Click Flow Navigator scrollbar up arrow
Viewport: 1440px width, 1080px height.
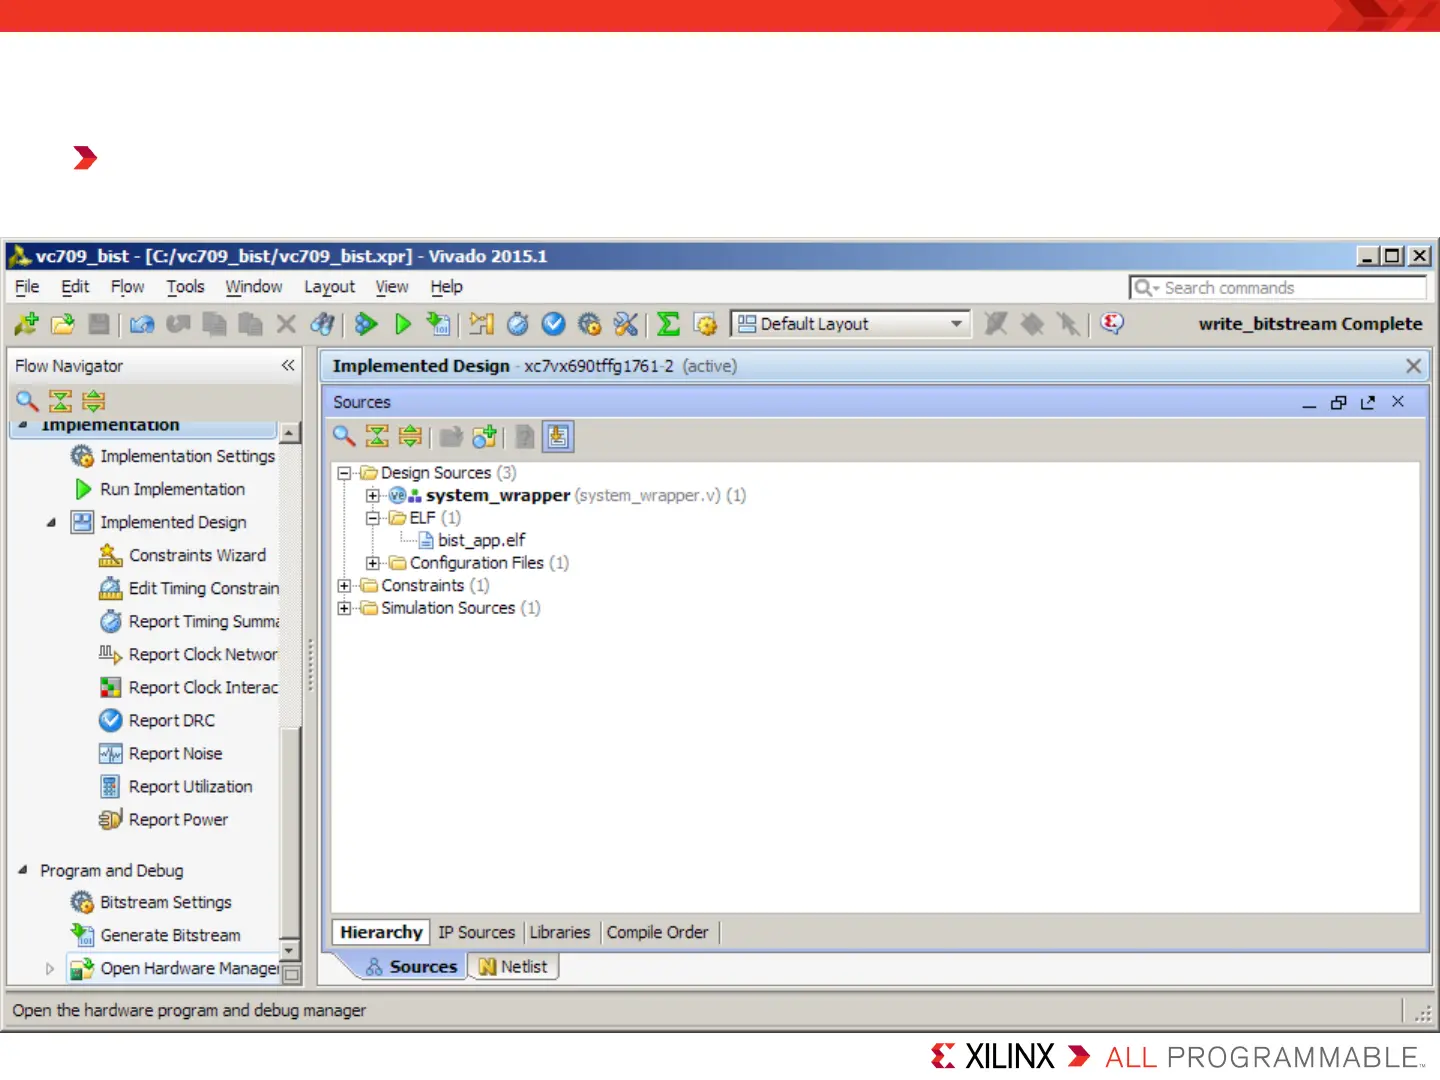pos(290,433)
